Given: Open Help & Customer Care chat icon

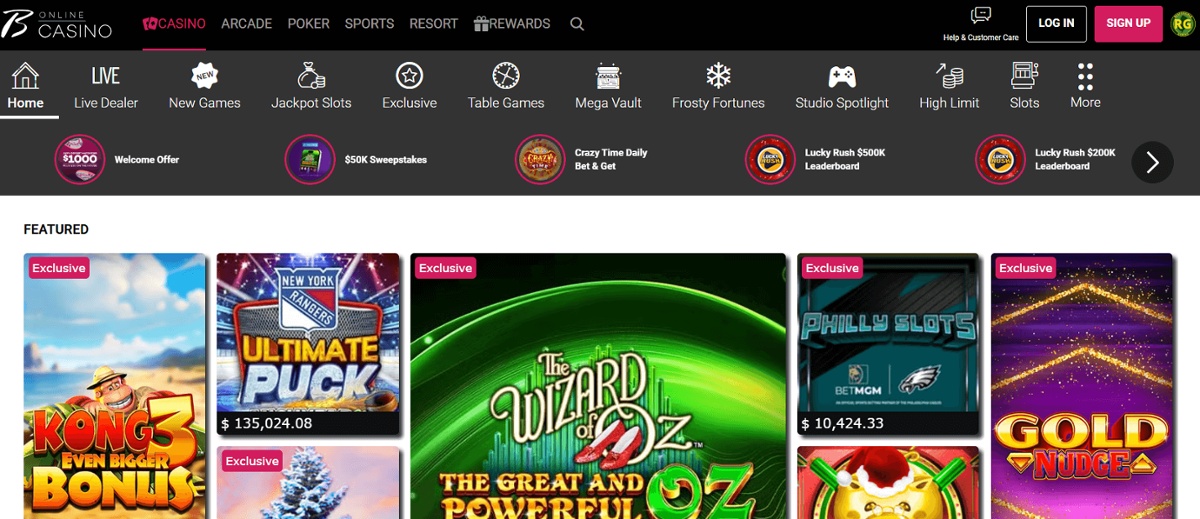Looking at the screenshot, I should tap(981, 15).
